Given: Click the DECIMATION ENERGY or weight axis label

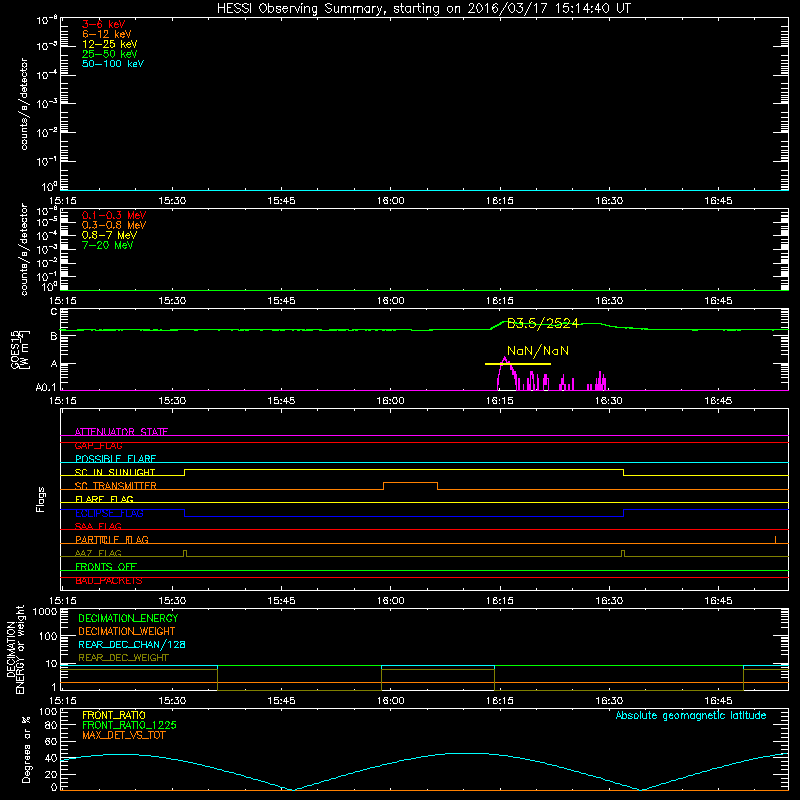Looking at the screenshot, I should tap(16, 650).
